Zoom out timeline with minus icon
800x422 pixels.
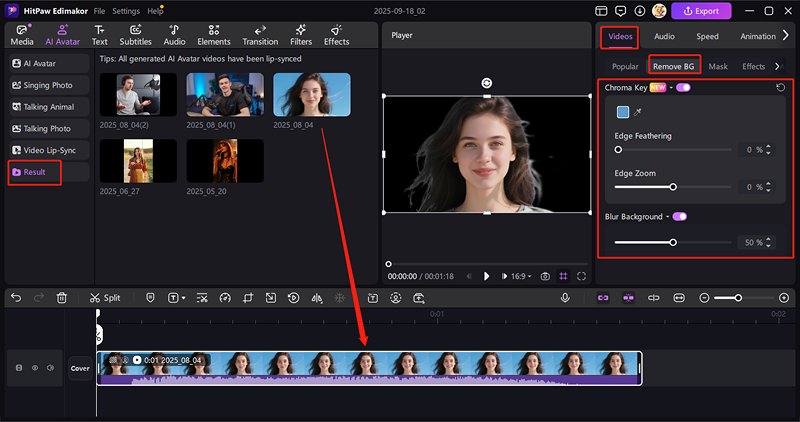pyautogui.click(x=704, y=298)
